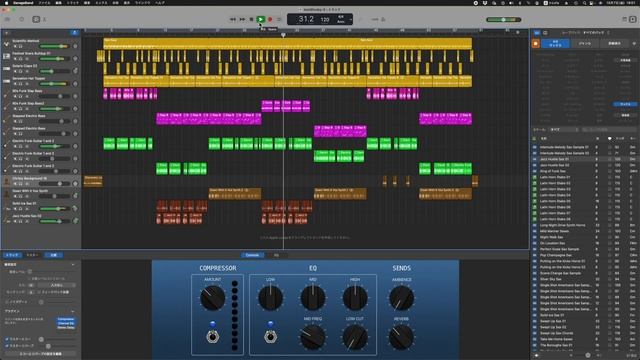640x360 pixels.
Task: Select the Genre filter tab in loop browser
Action: tap(584, 43)
